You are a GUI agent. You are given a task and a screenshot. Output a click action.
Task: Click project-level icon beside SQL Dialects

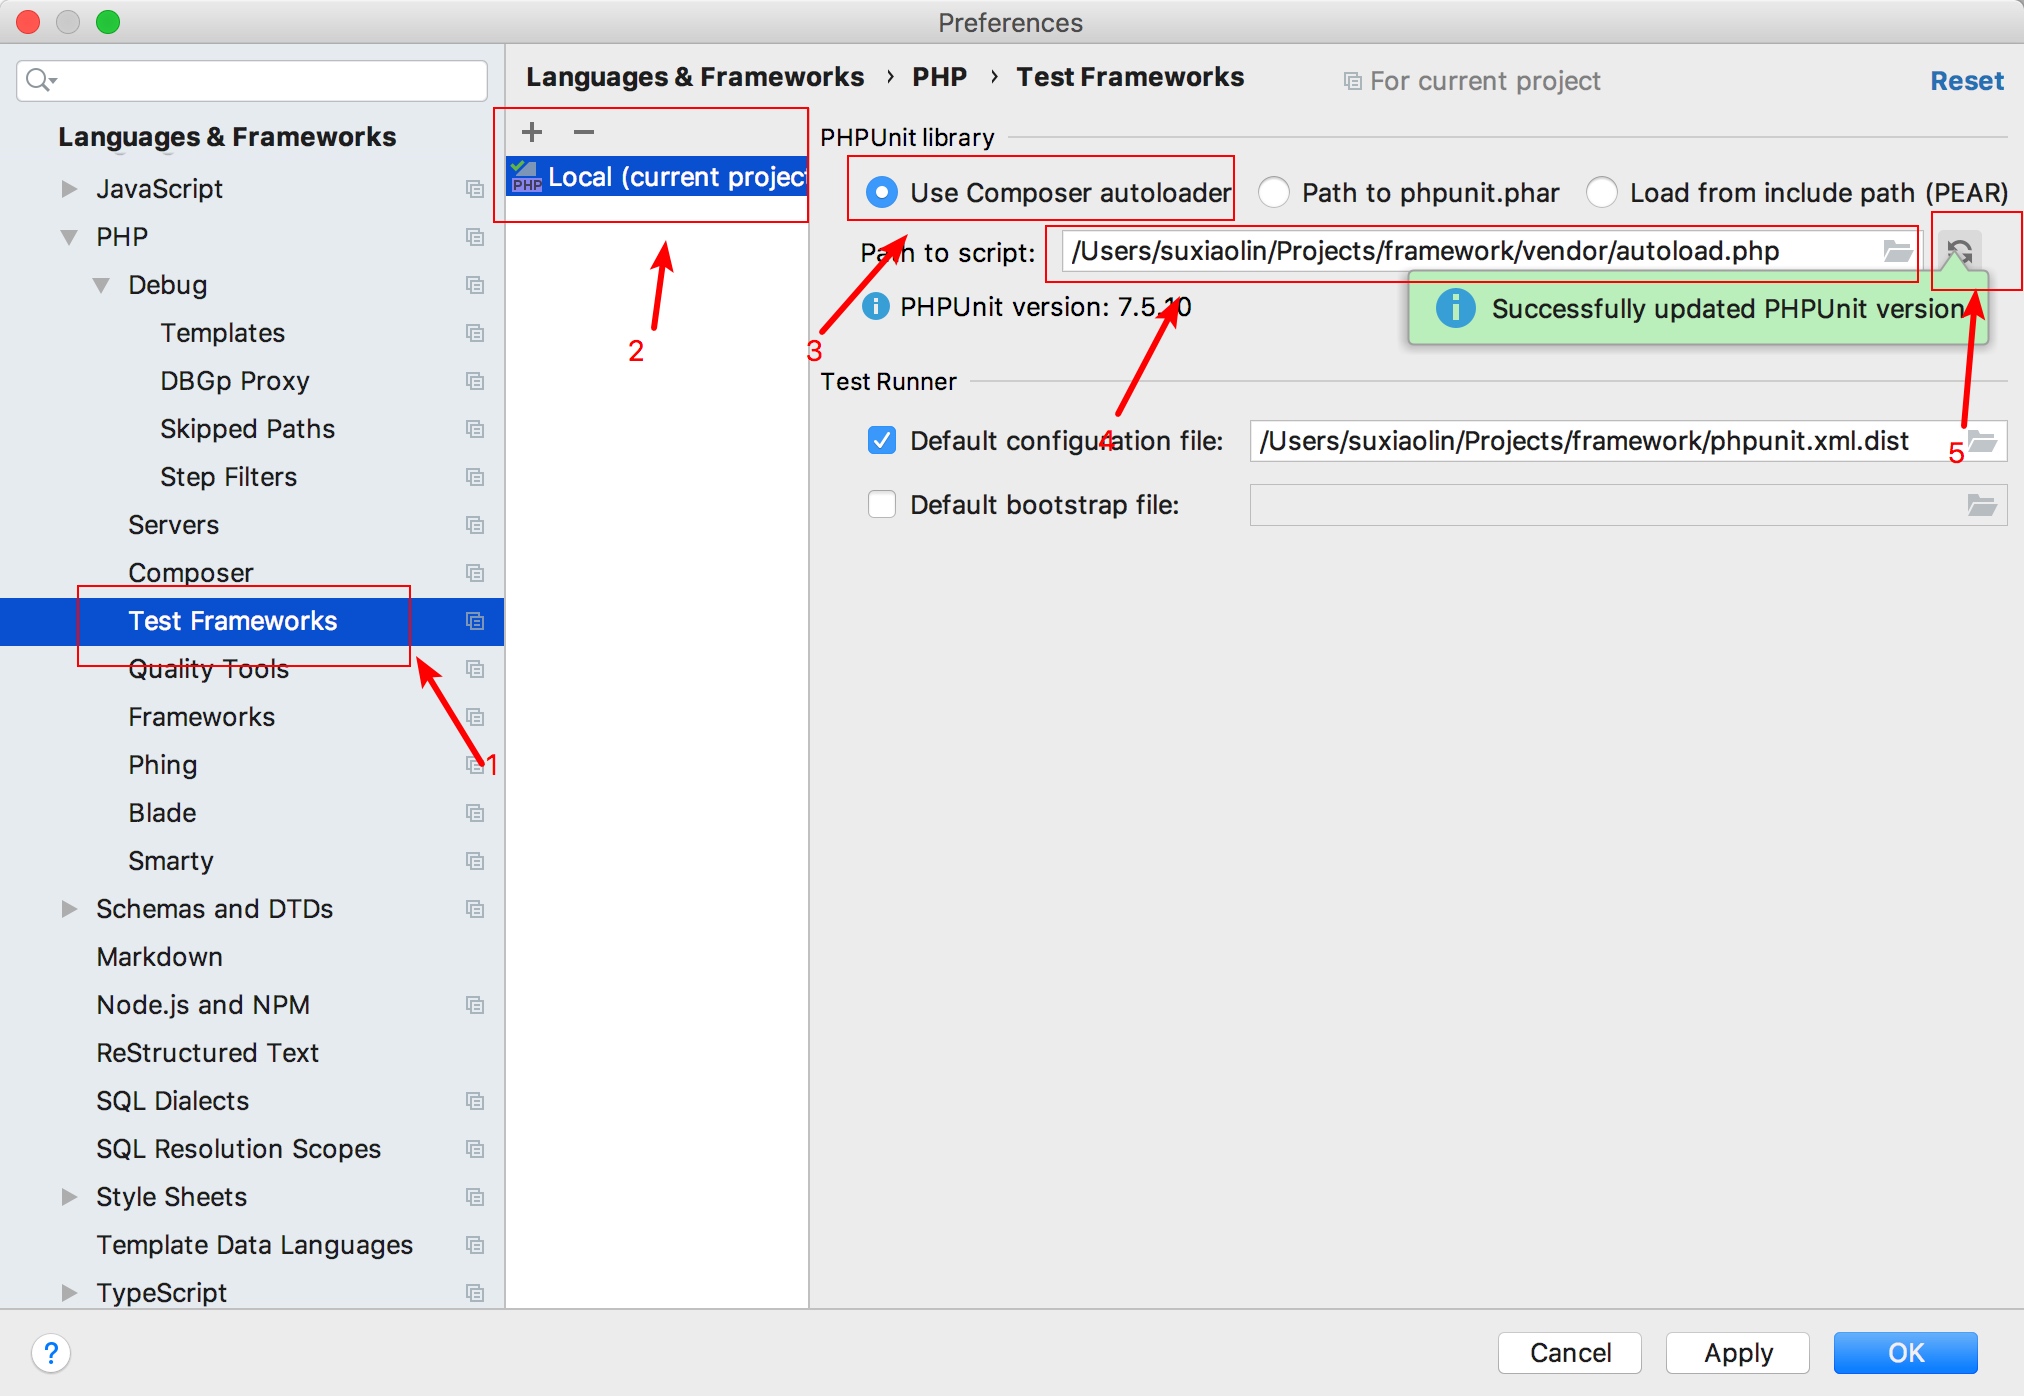(475, 1101)
